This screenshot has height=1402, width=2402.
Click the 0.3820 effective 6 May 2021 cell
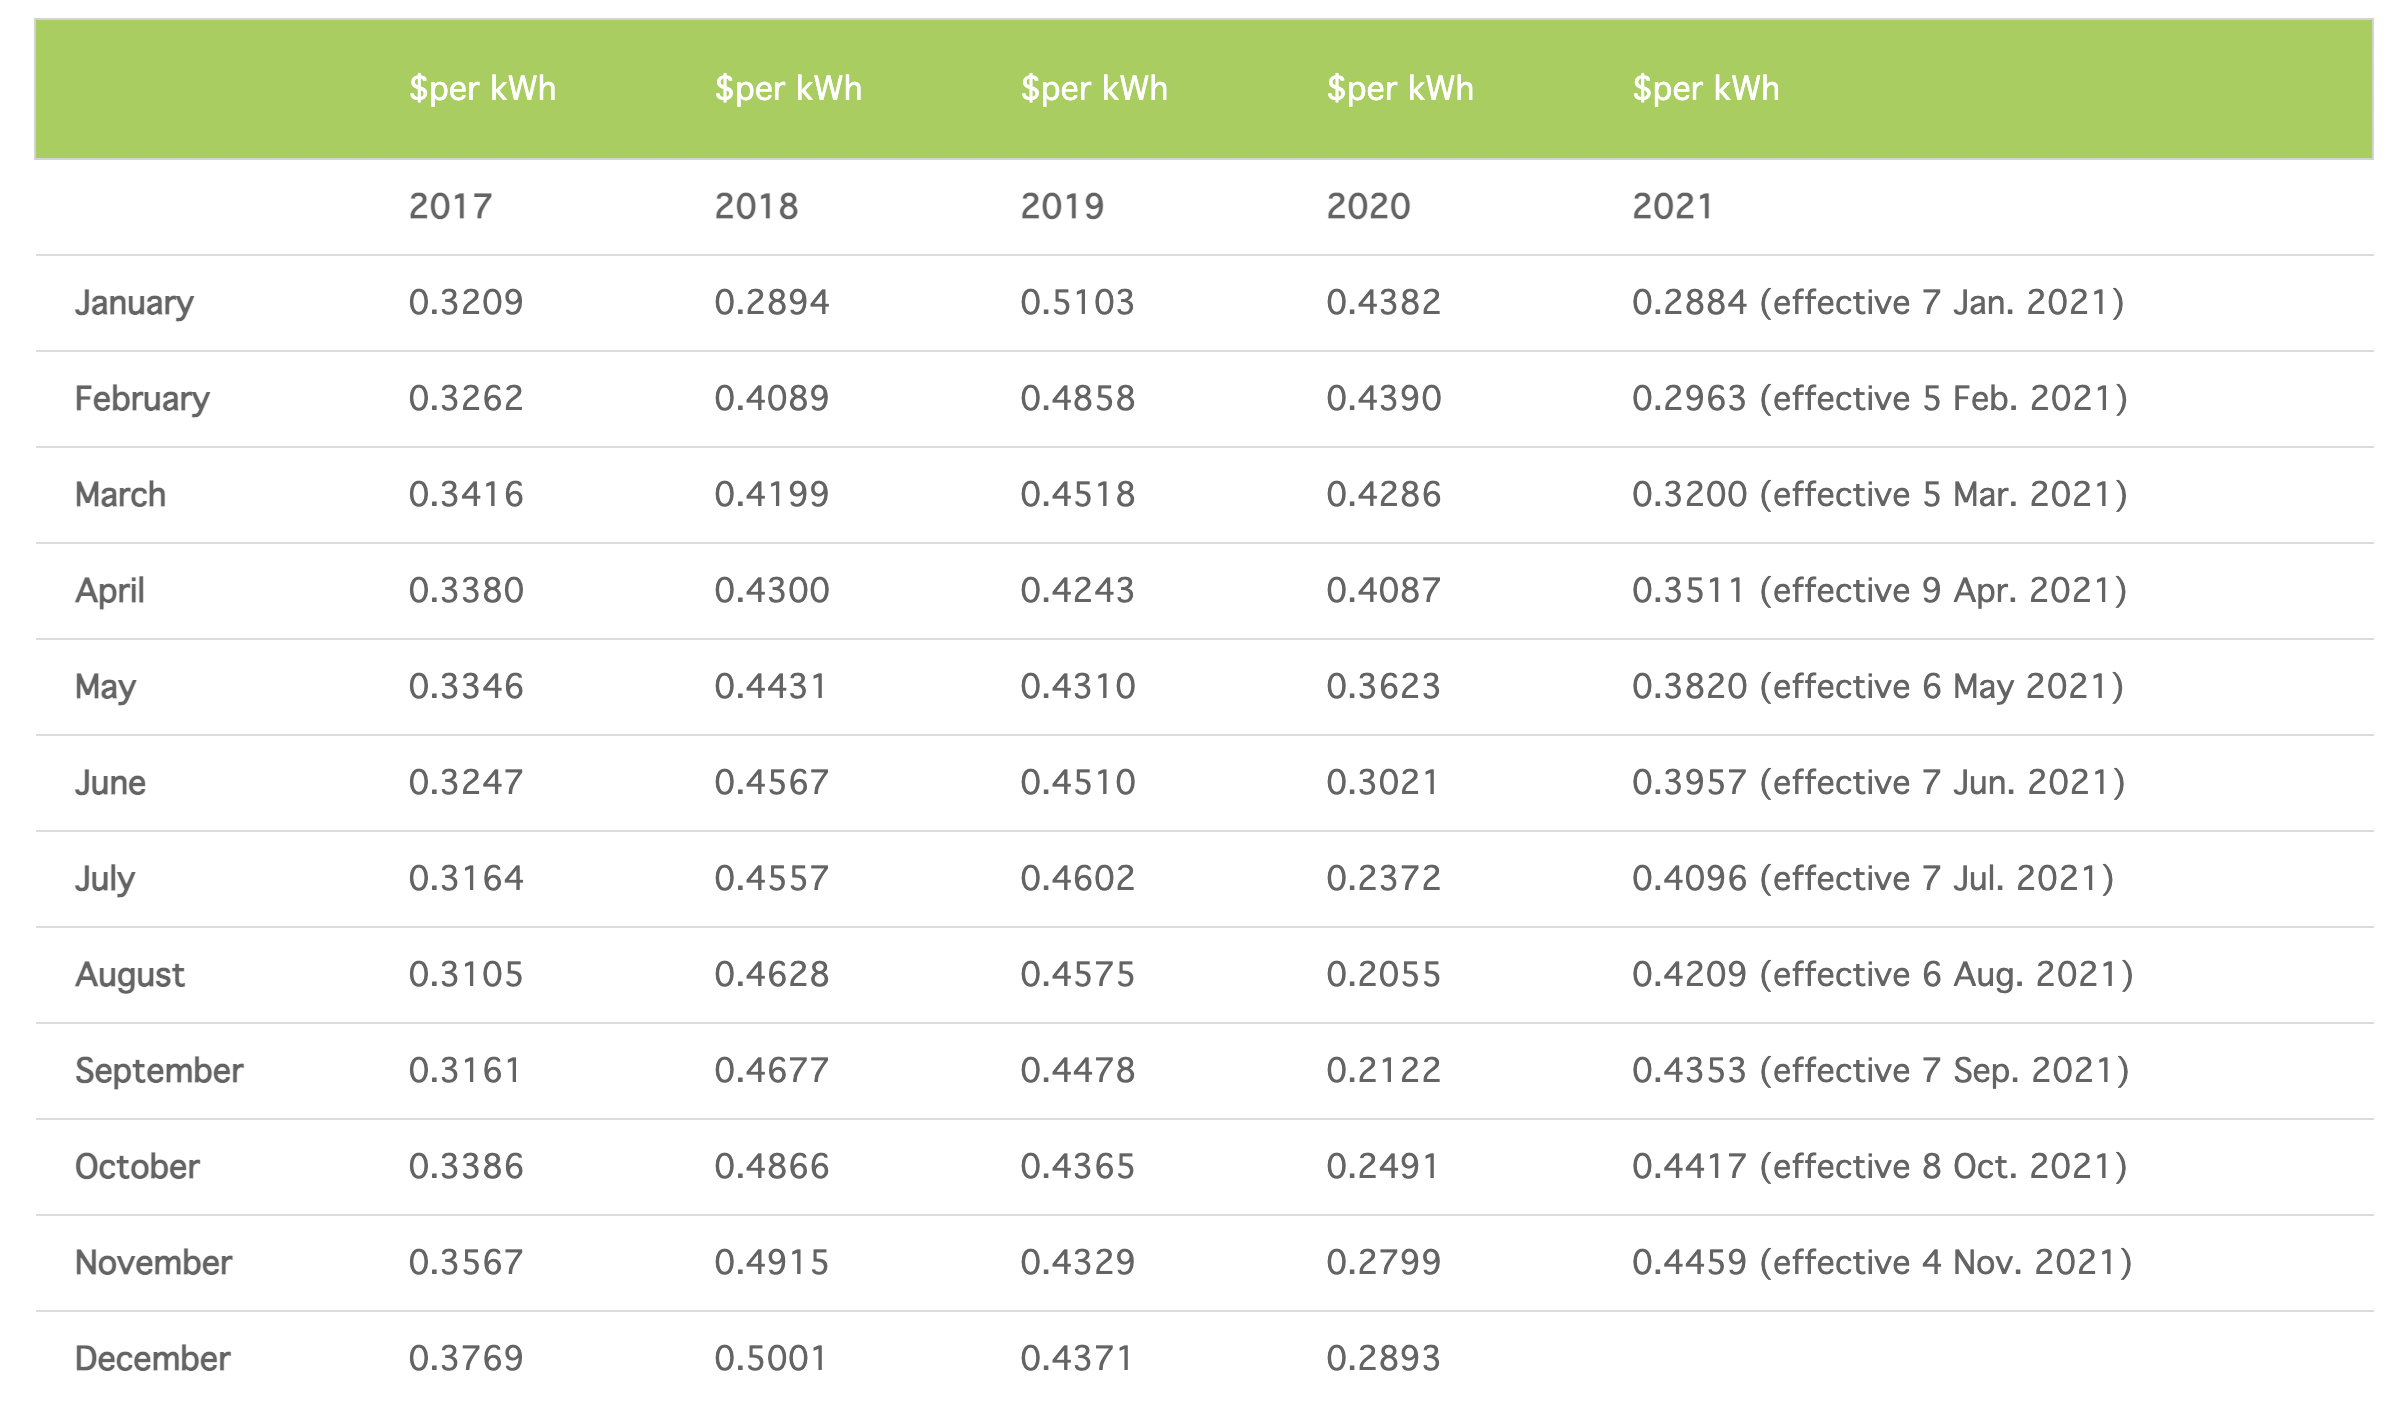(1877, 686)
